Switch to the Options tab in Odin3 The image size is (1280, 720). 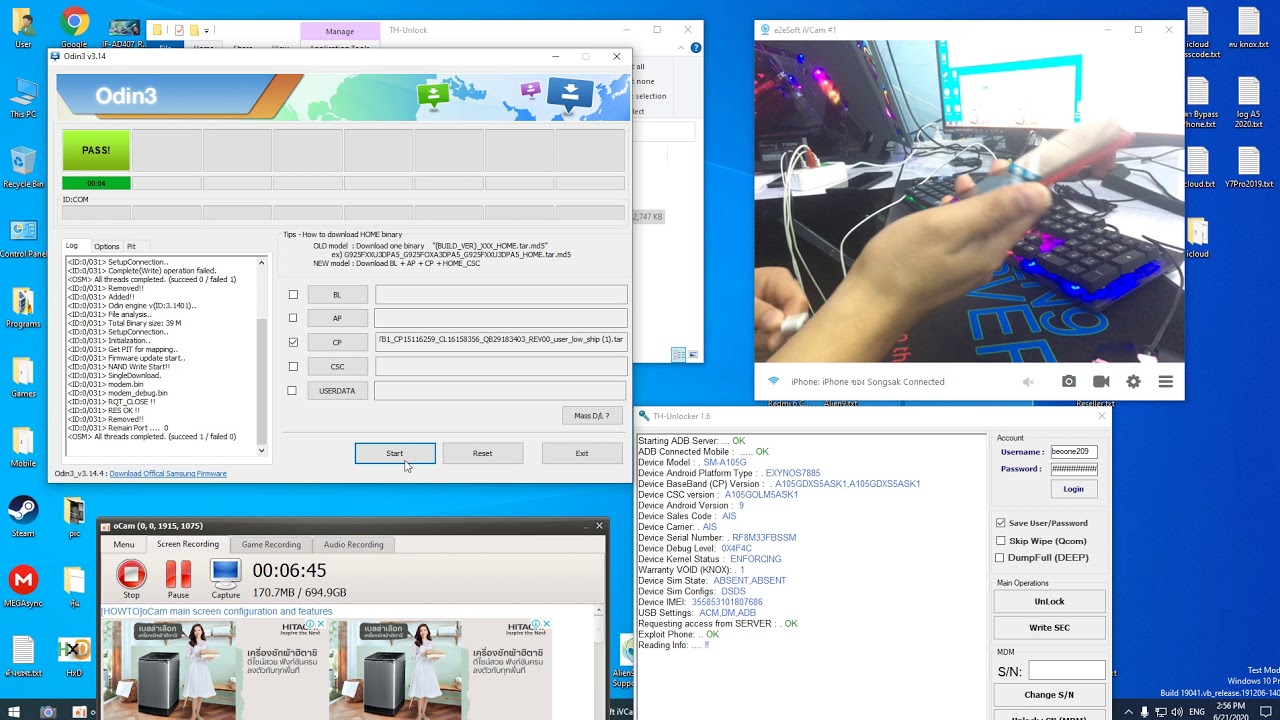tap(107, 246)
